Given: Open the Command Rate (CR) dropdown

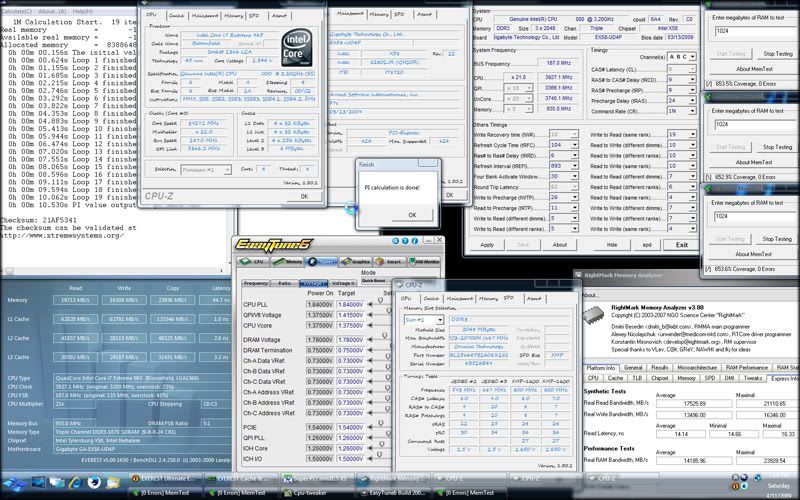Looking at the screenshot, I should point(682,111).
